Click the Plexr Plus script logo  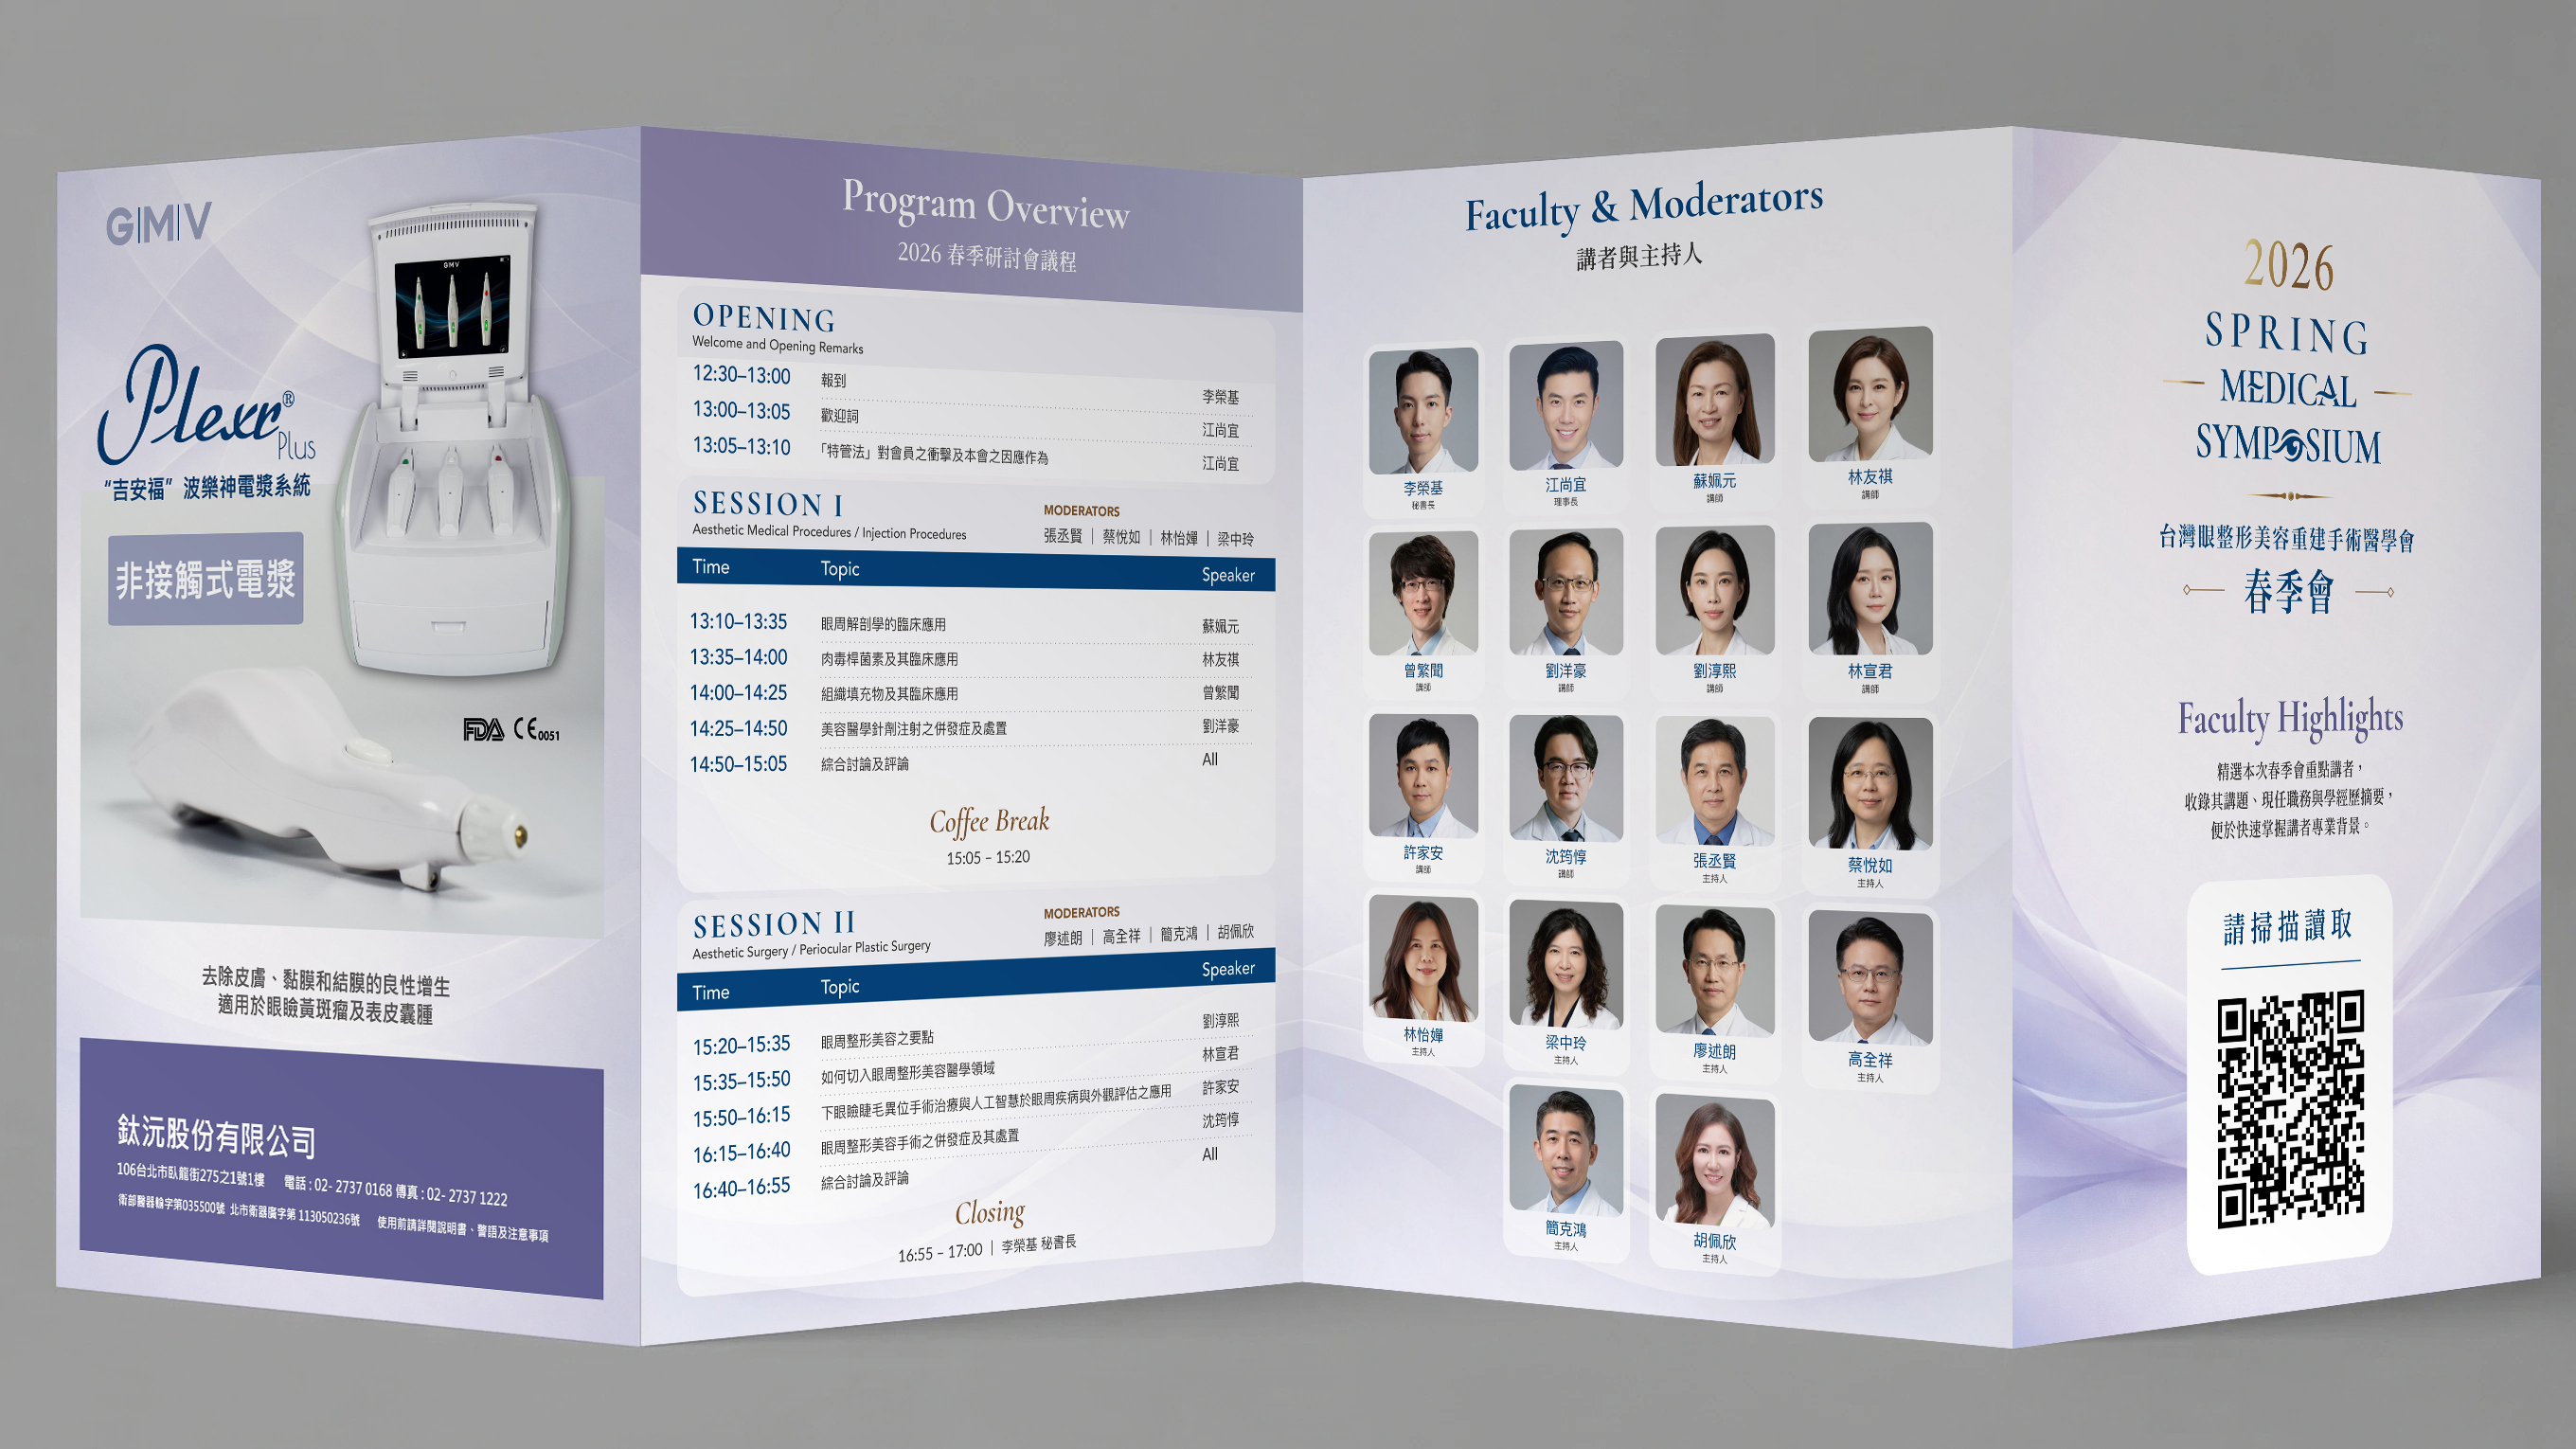click(207, 406)
